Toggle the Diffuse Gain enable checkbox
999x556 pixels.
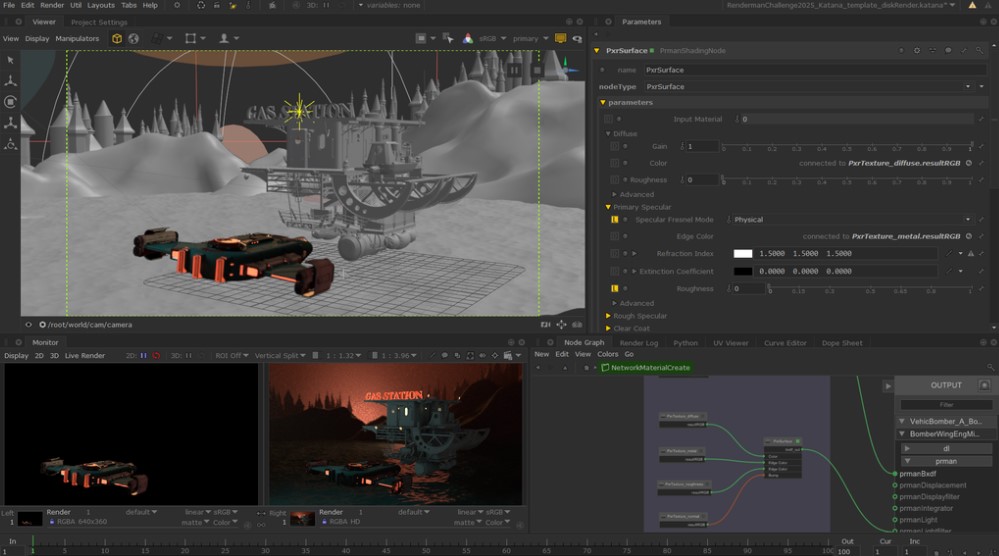coord(615,147)
